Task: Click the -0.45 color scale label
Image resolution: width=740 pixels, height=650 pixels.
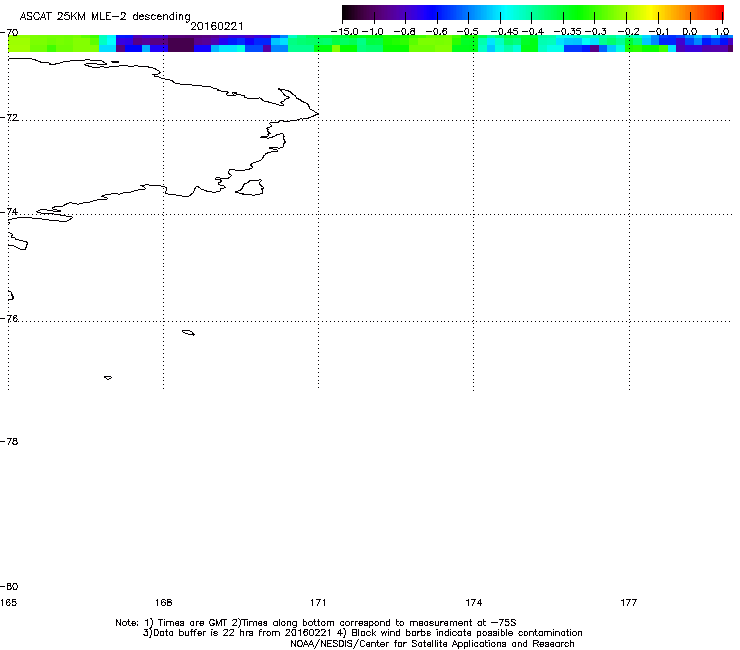Action: click(504, 32)
